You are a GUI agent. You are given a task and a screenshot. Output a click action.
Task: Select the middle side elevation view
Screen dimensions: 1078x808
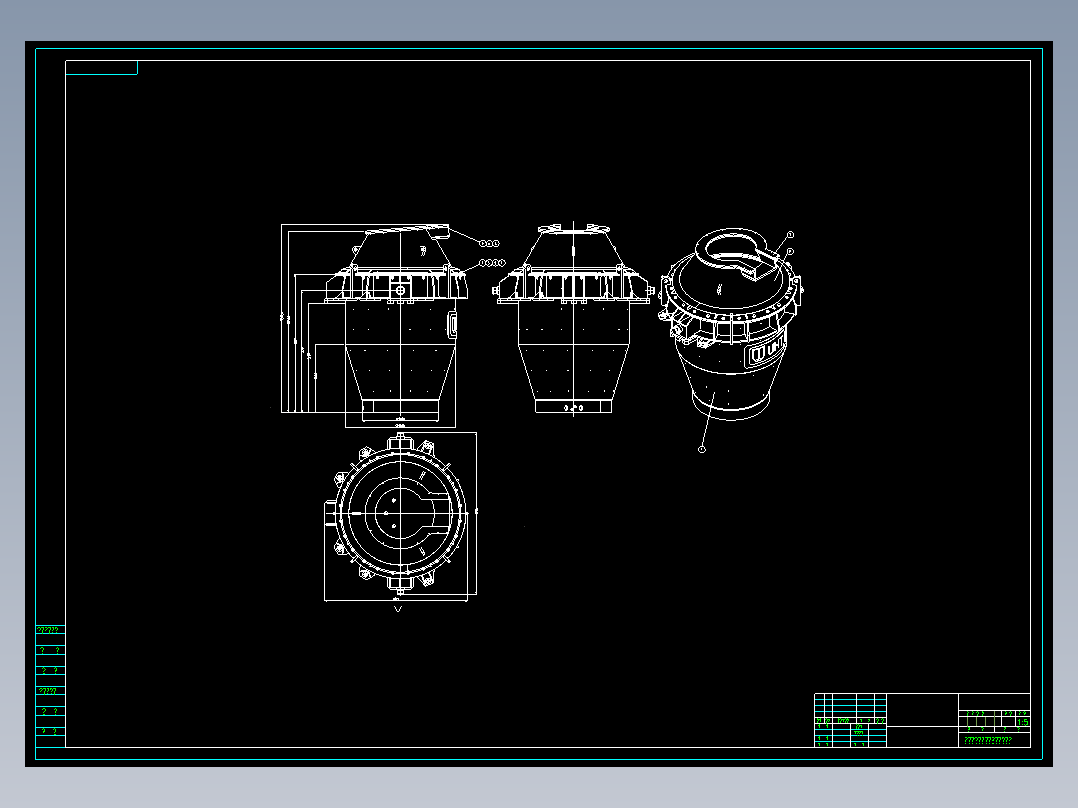(573, 318)
